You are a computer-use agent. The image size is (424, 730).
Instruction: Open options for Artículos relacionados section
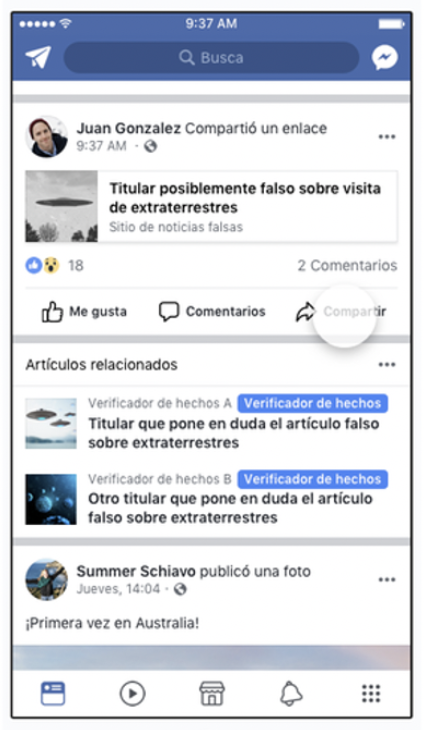[387, 365]
